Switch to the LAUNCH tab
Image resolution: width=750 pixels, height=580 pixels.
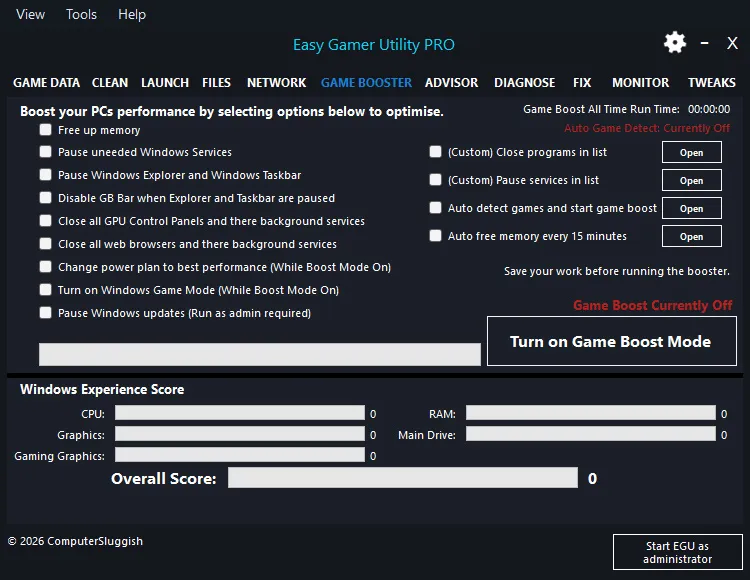click(x=165, y=83)
